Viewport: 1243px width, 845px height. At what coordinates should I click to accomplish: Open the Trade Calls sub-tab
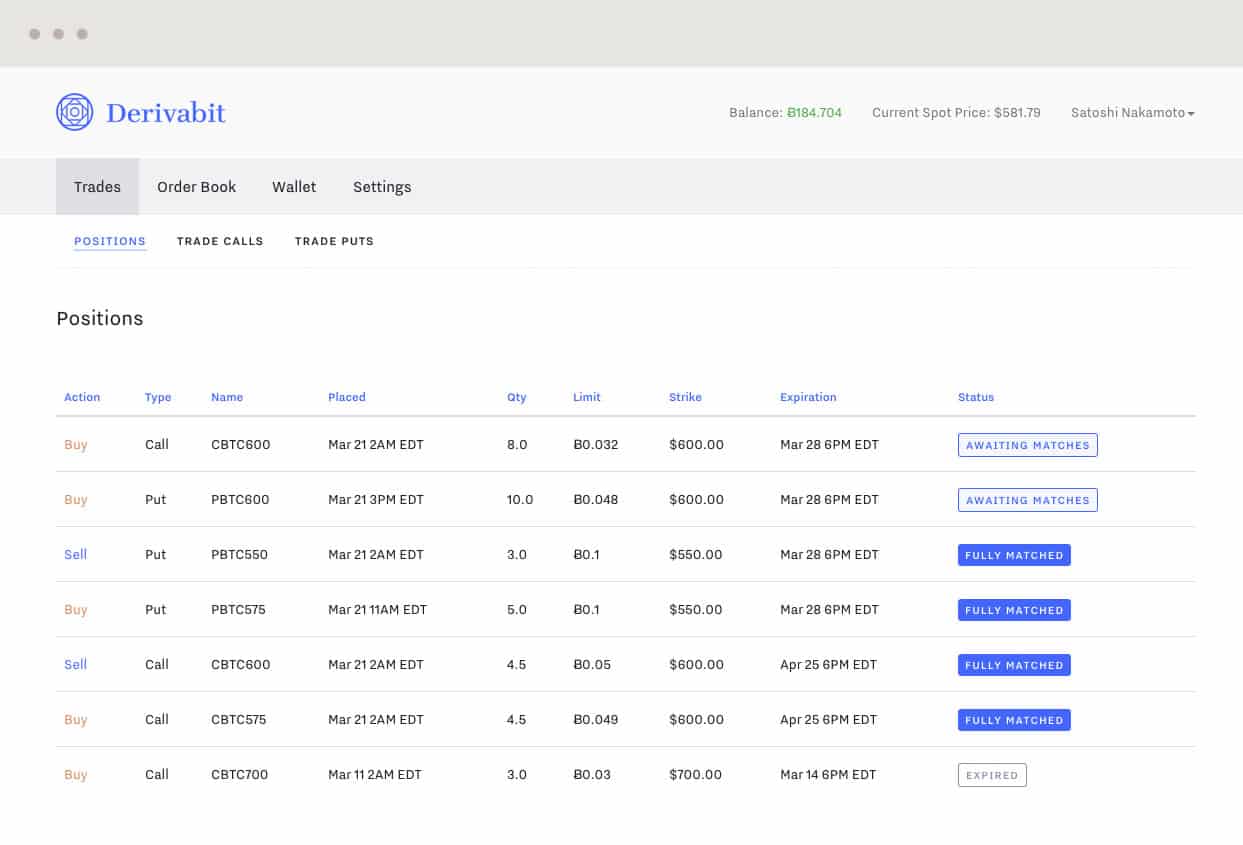coord(220,241)
